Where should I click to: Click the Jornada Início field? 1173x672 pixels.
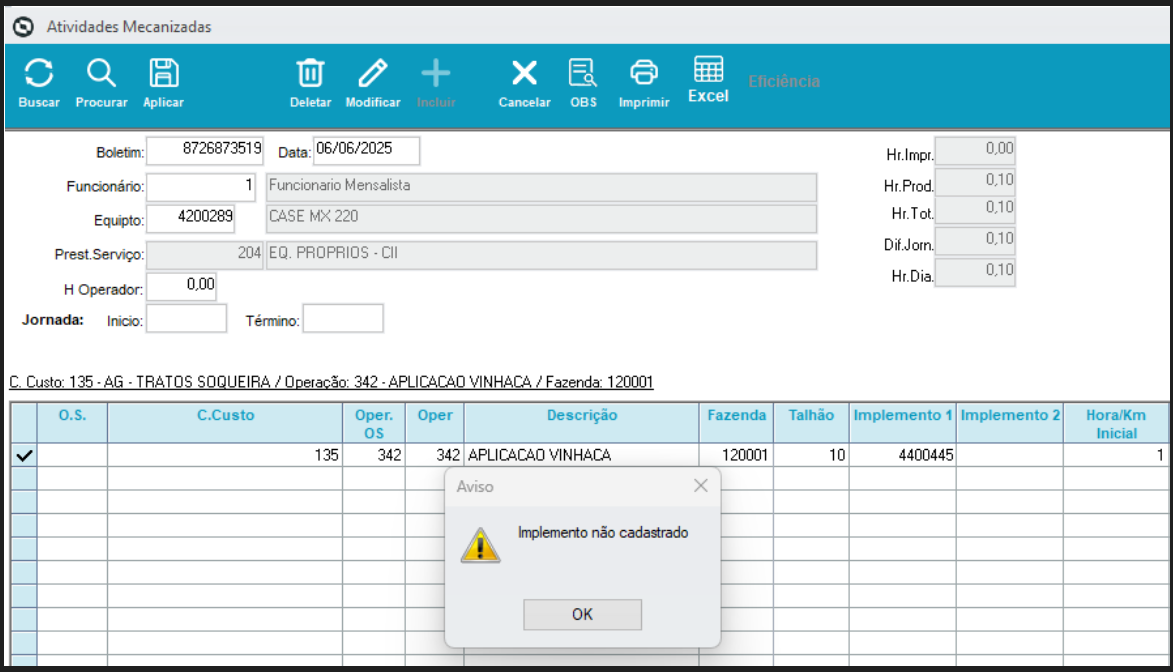186,318
